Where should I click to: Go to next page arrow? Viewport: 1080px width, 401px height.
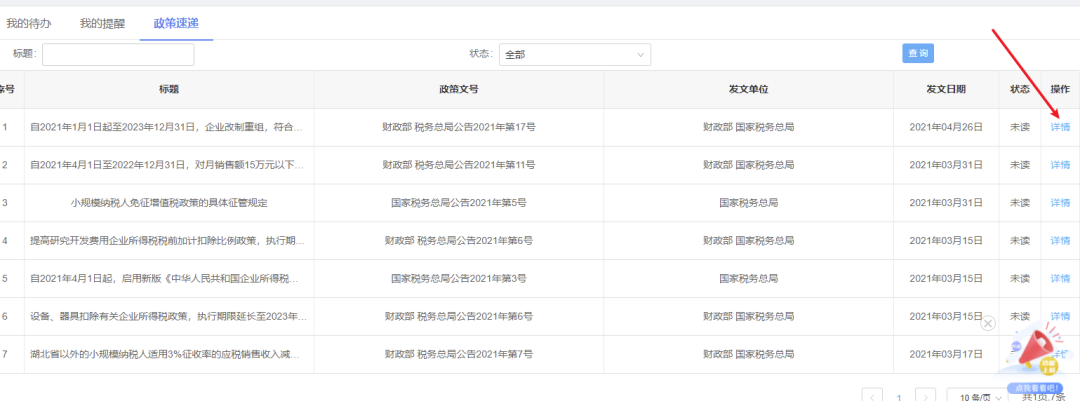[x=926, y=397]
